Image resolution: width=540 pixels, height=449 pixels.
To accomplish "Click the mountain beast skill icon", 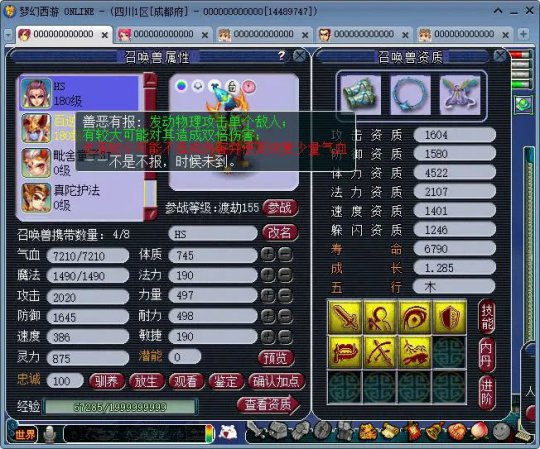I will (414, 352).
